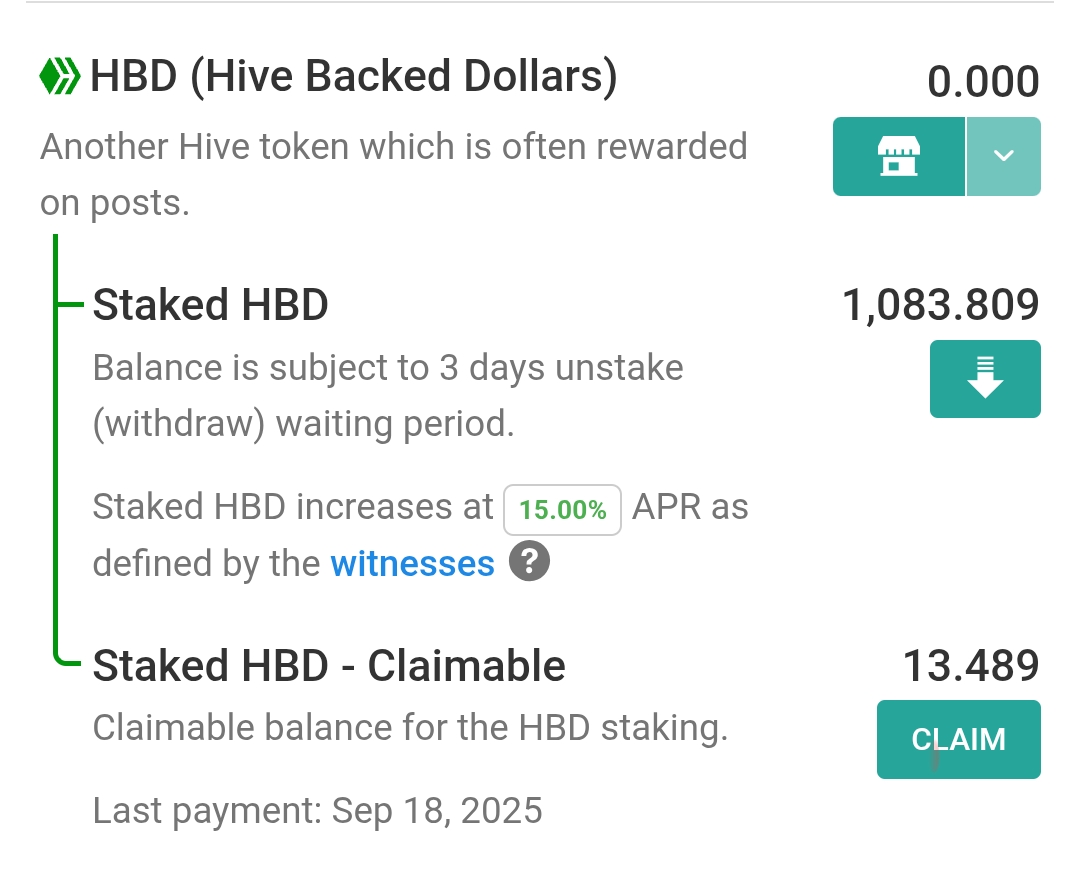This screenshot has width=1080, height=896.
Task: Expand the dropdown chevron next to market button
Action: click(x=1003, y=156)
